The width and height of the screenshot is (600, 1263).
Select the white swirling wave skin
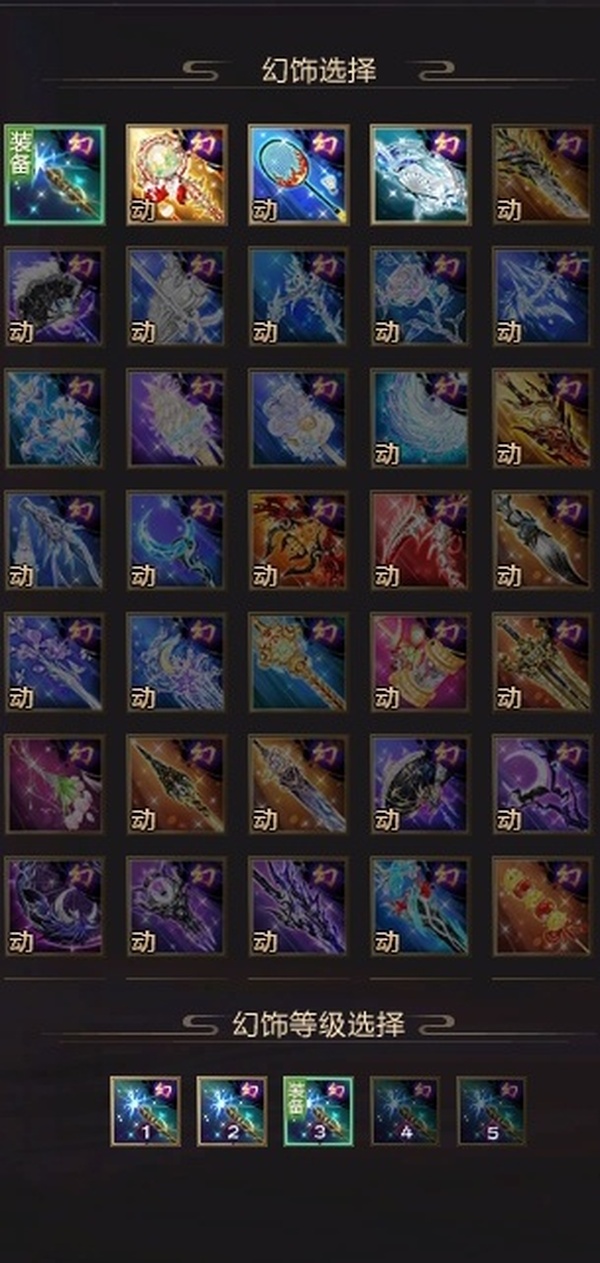click(421, 418)
